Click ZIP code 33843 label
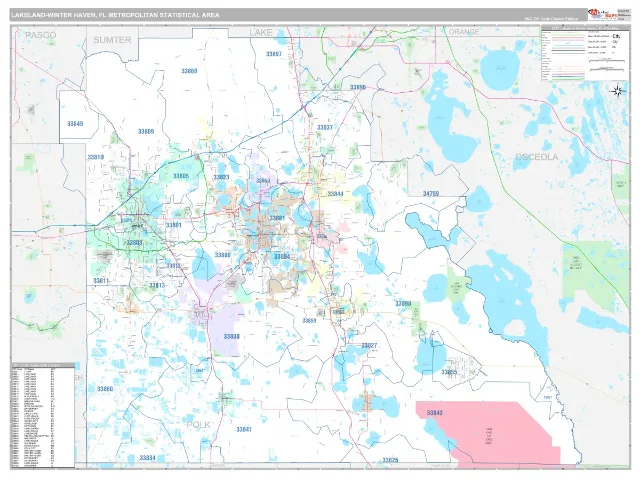Image resolution: width=640 pixels, height=480 pixels. tap(435, 413)
